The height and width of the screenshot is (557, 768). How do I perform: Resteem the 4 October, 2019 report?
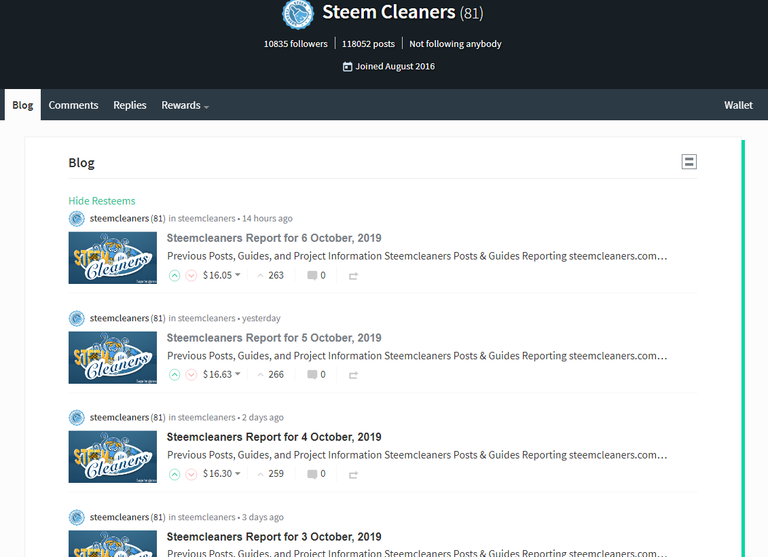point(353,475)
